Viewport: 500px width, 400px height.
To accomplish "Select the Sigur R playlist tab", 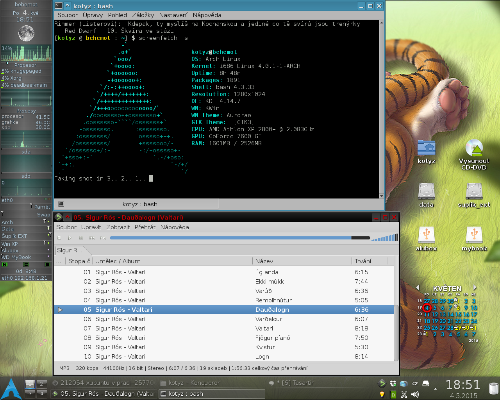I will (x=68, y=250).
